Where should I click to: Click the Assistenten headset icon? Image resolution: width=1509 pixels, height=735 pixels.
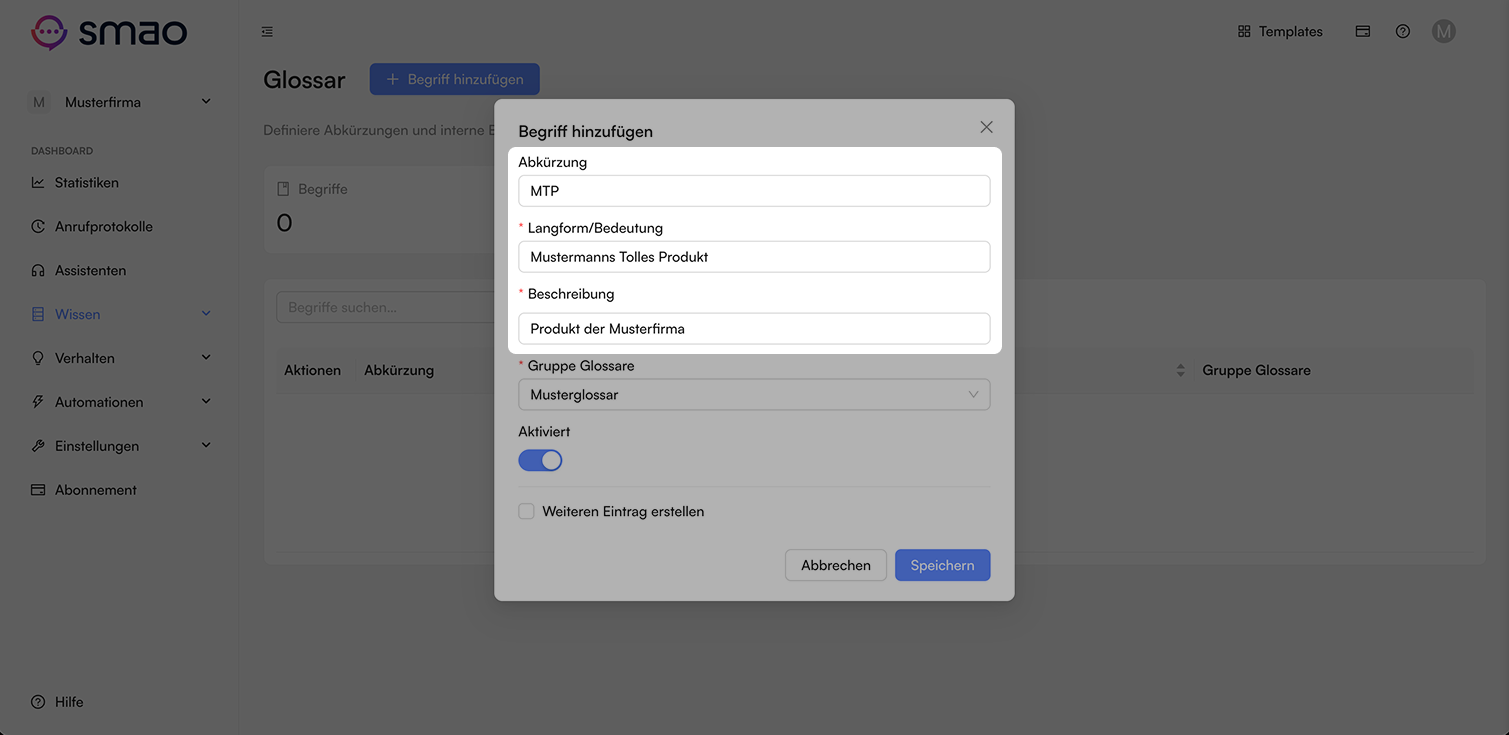38,271
